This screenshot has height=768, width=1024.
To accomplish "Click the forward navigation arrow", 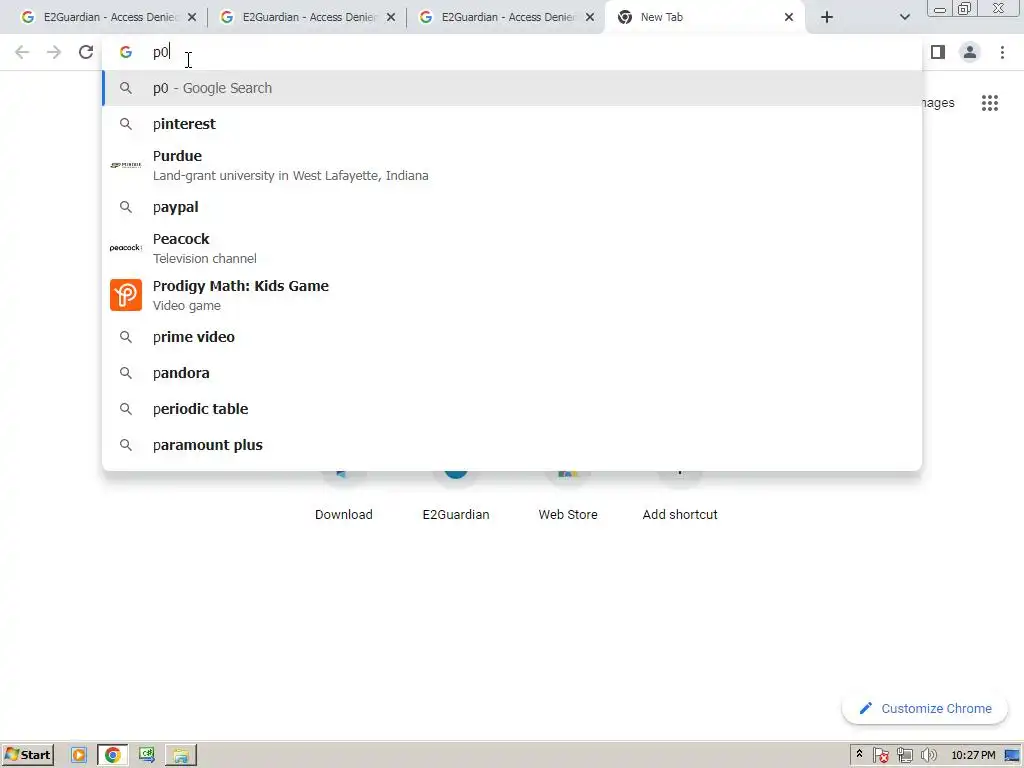I will (x=54, y=52).
